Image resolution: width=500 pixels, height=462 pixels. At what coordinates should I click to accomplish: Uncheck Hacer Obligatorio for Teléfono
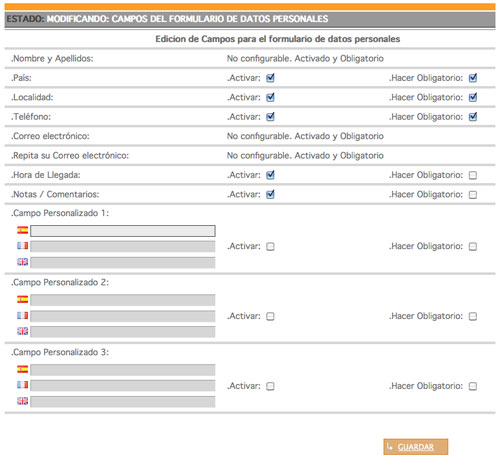pos(473,117)
